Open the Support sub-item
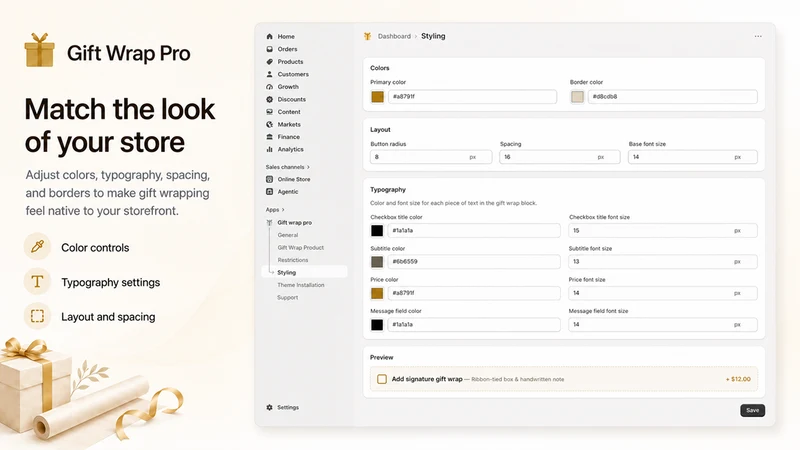Image resolution: width=800 pixels, height=450 pixels. [x=288, y=297]
